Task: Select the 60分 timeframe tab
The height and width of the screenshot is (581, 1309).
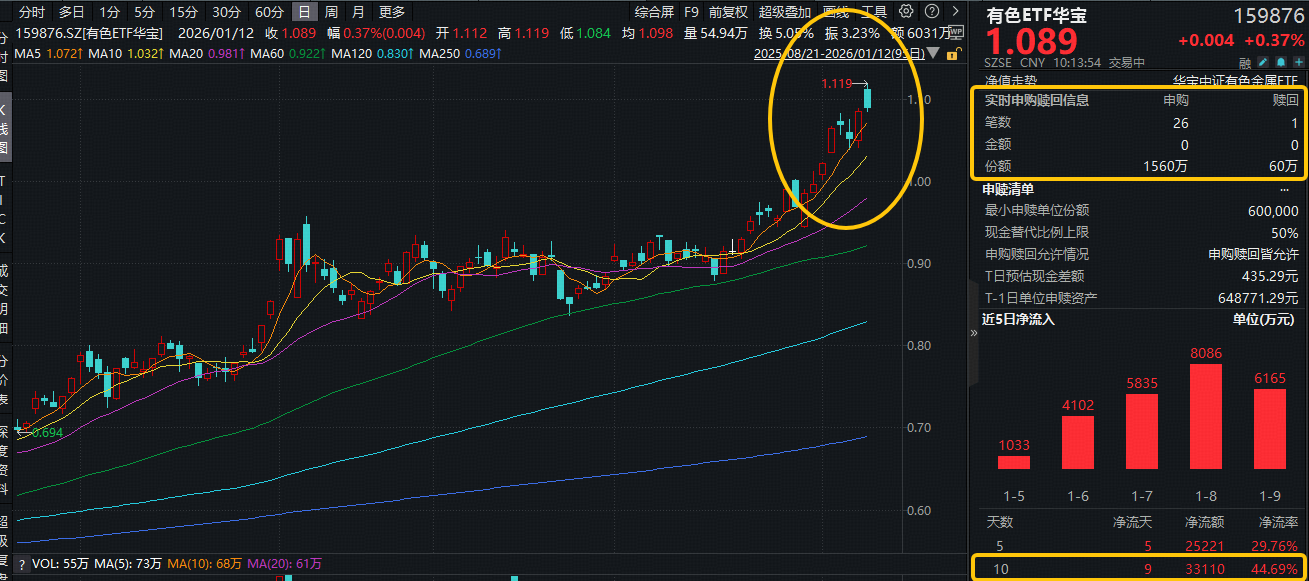Action: coord(269,12)
